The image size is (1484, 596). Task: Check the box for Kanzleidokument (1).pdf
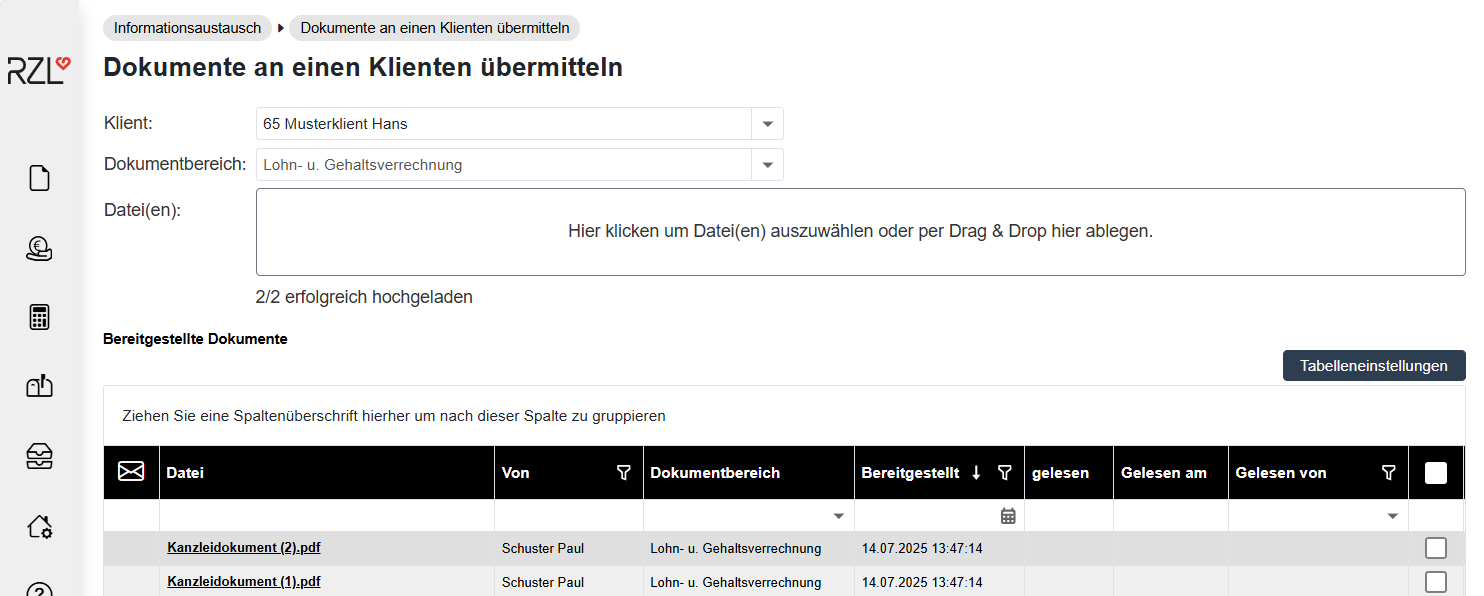[x=1435, y=582]
